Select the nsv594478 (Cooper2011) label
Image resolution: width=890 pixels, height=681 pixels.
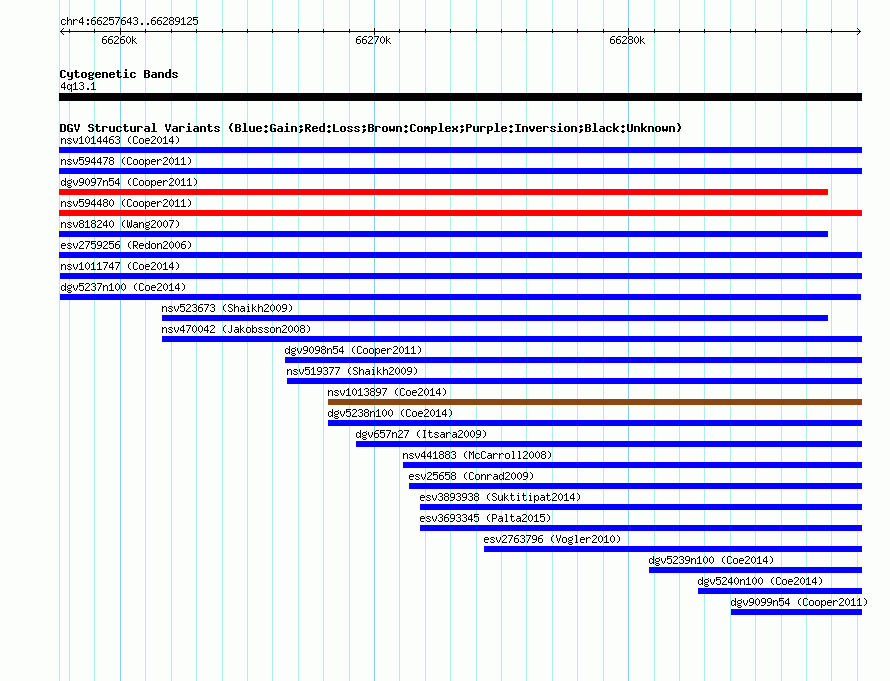pyautogui.click(x=126, y=161)
